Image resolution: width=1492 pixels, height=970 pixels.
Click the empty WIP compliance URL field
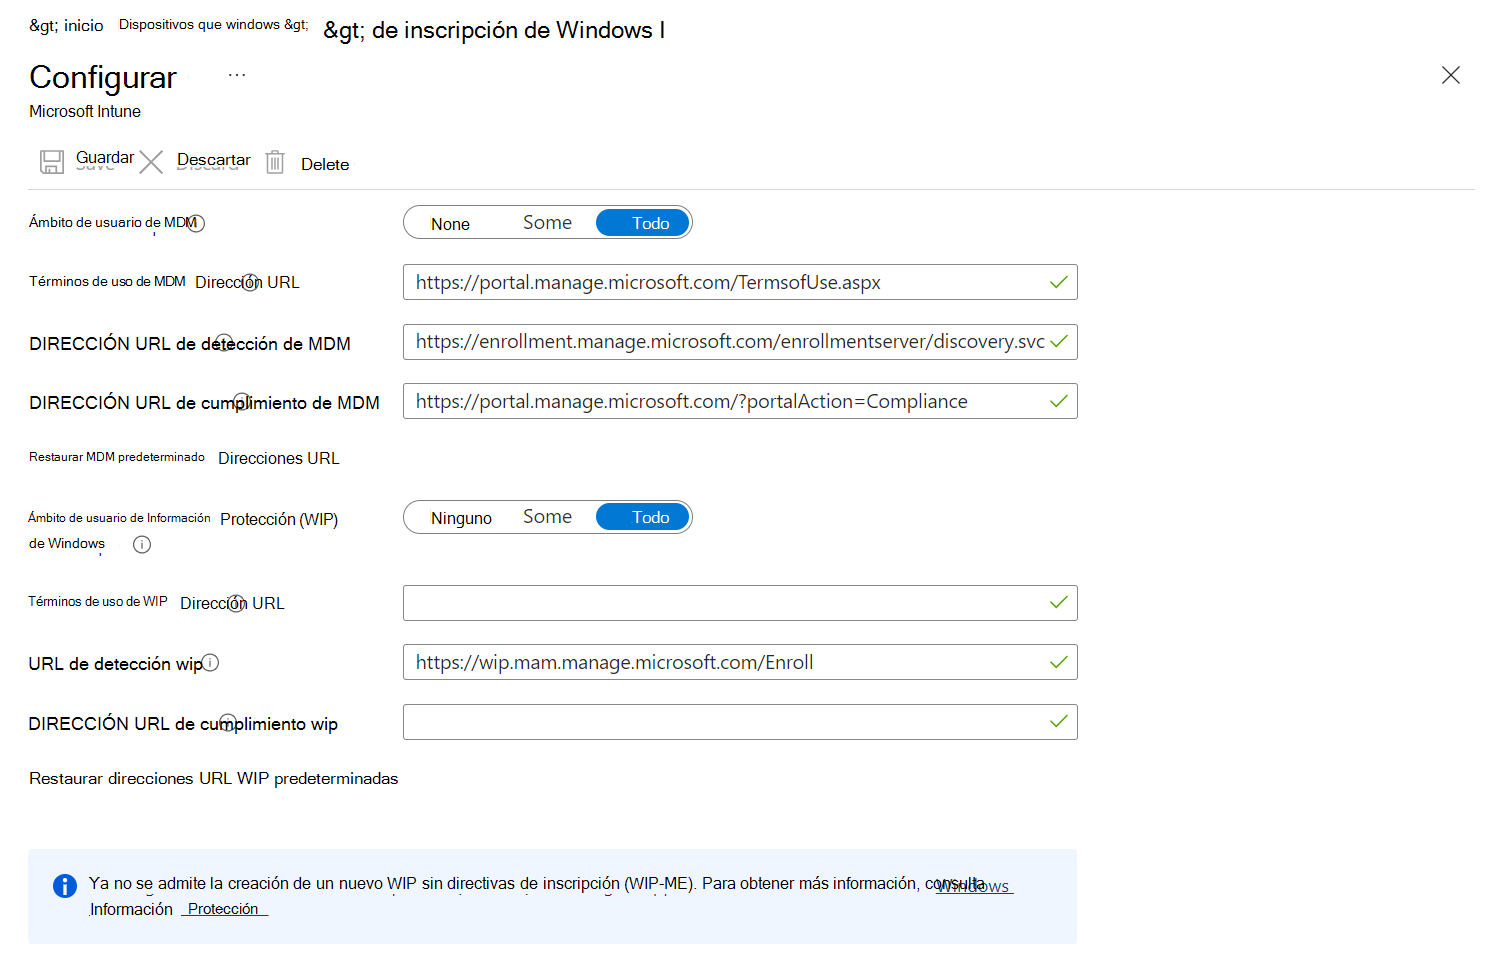(x=740, y=722)
